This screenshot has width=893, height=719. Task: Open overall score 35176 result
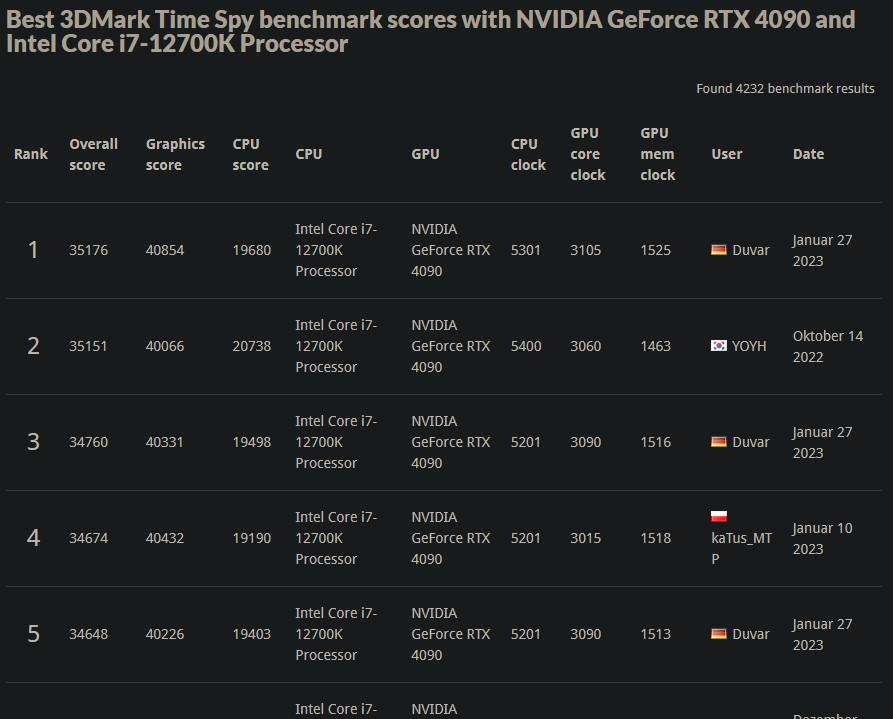(88, 250)
